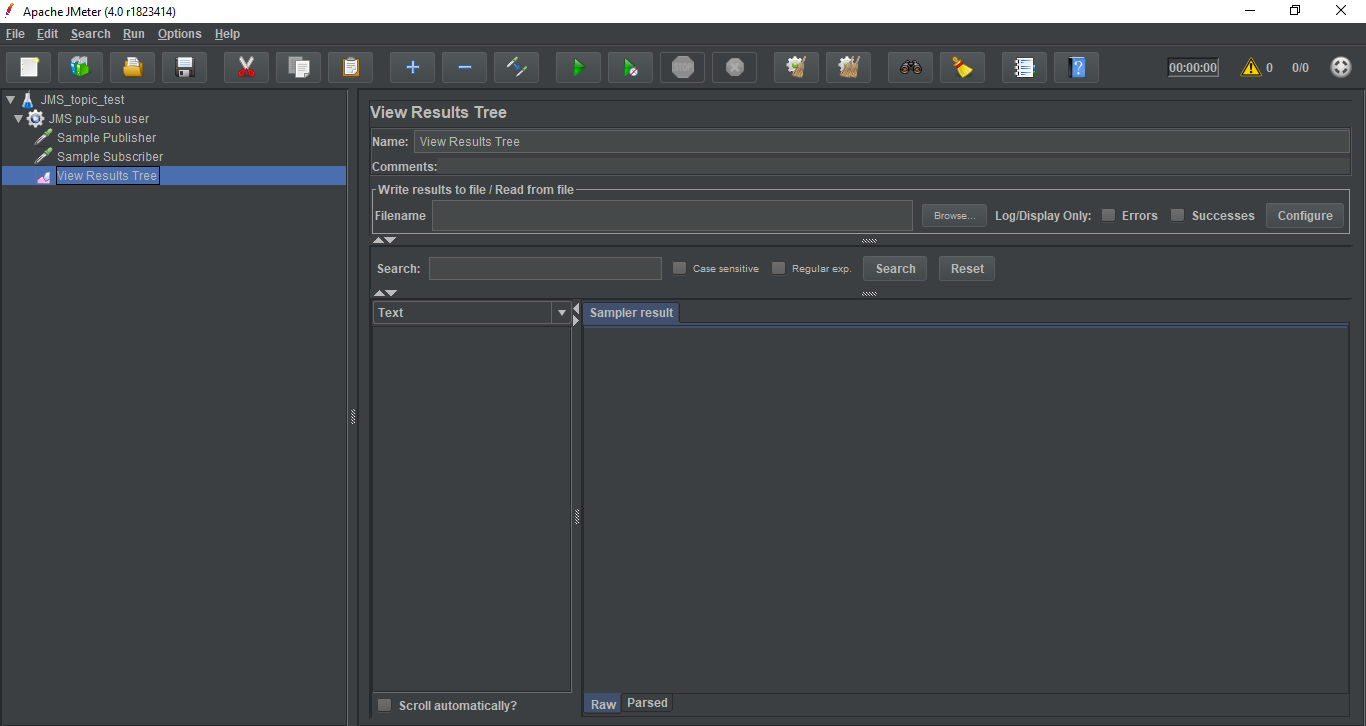Open the Run menu
1366x726 pixels.
click(134, 34)
